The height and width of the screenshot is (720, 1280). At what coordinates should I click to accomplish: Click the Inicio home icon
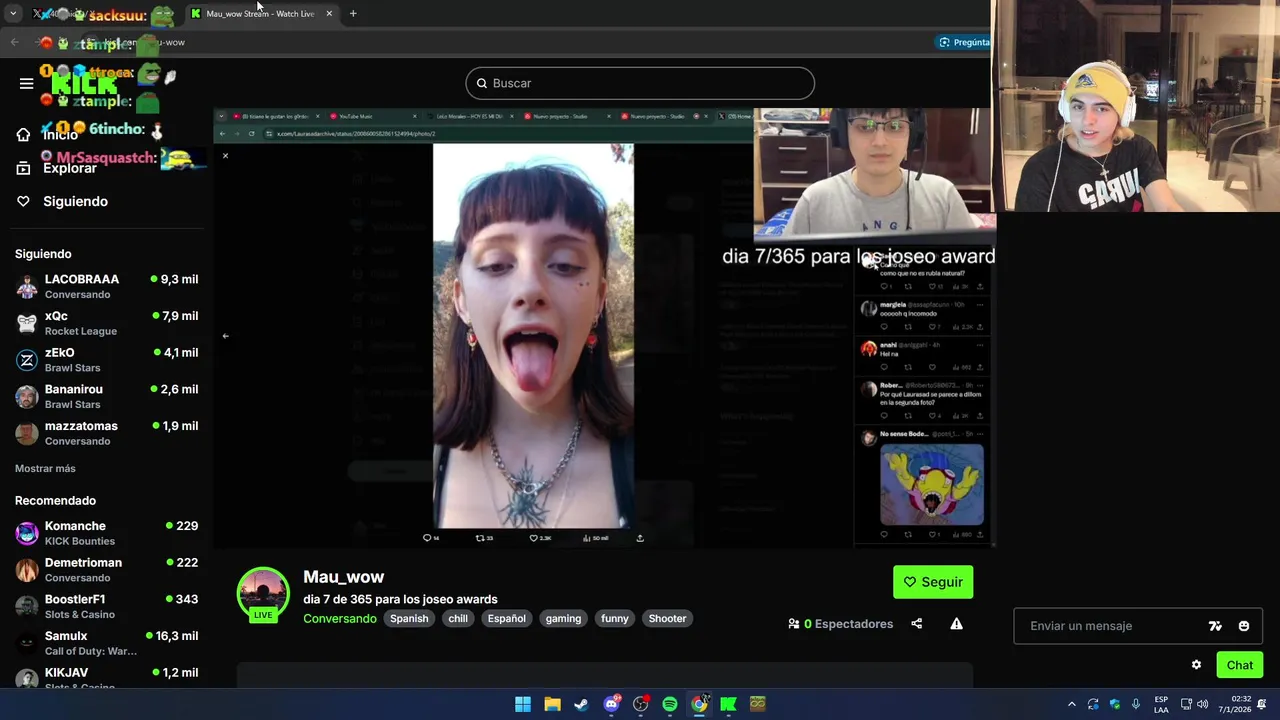pyautogui.click(x=23, y=135)
